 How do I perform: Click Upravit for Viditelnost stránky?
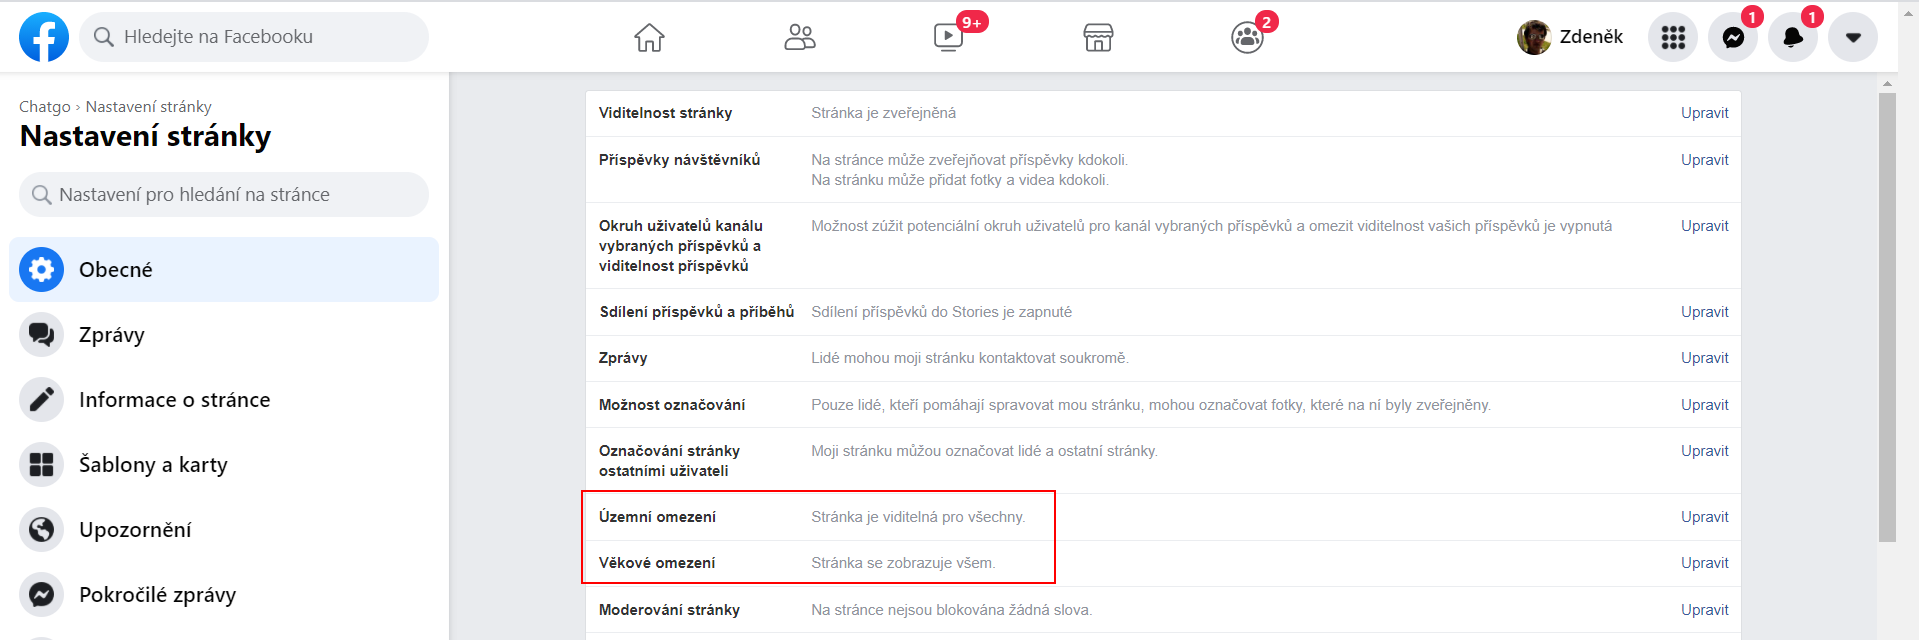tap(1704, 113)
